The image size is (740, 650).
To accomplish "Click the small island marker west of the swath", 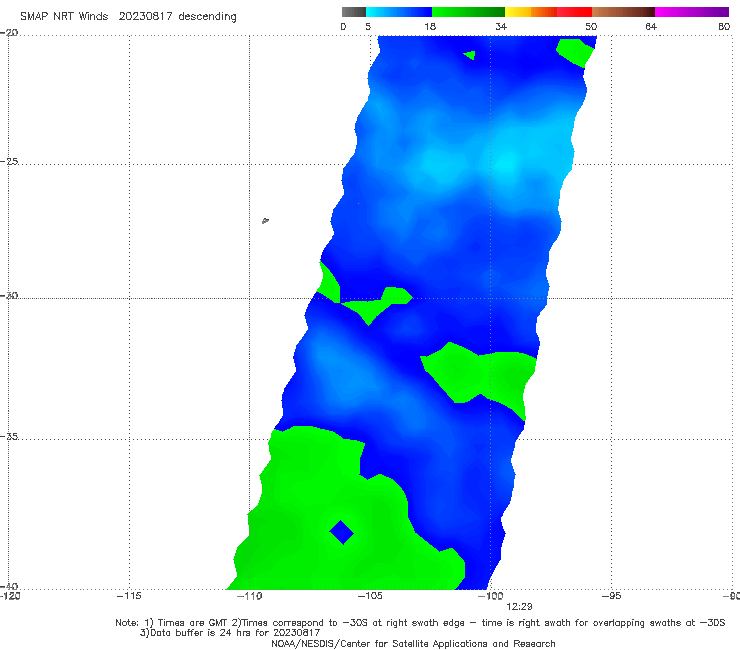I will [x=265, y=220].
